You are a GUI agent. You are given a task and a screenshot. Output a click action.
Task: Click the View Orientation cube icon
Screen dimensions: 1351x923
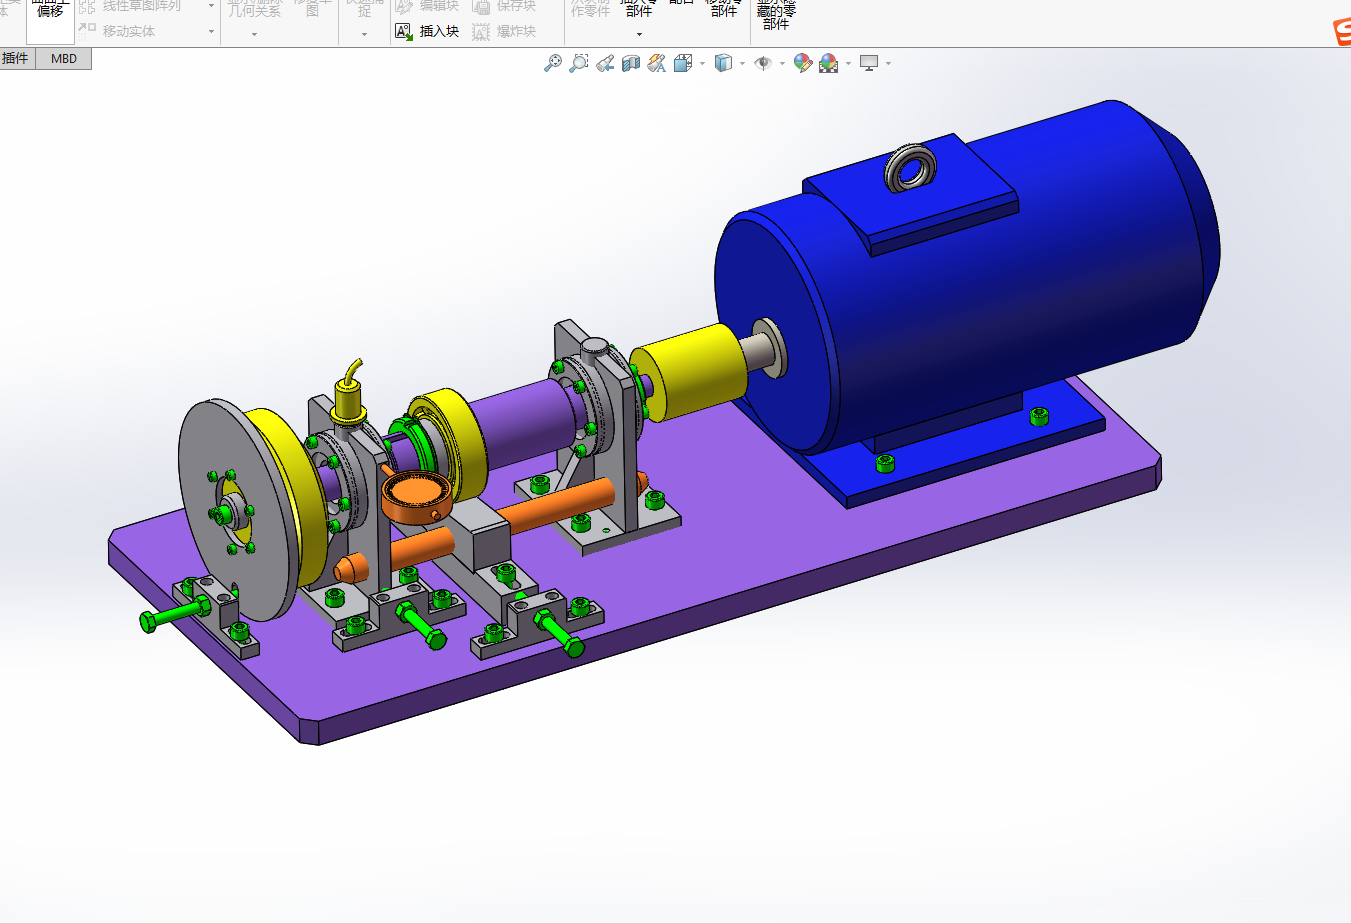pos(683,63)
